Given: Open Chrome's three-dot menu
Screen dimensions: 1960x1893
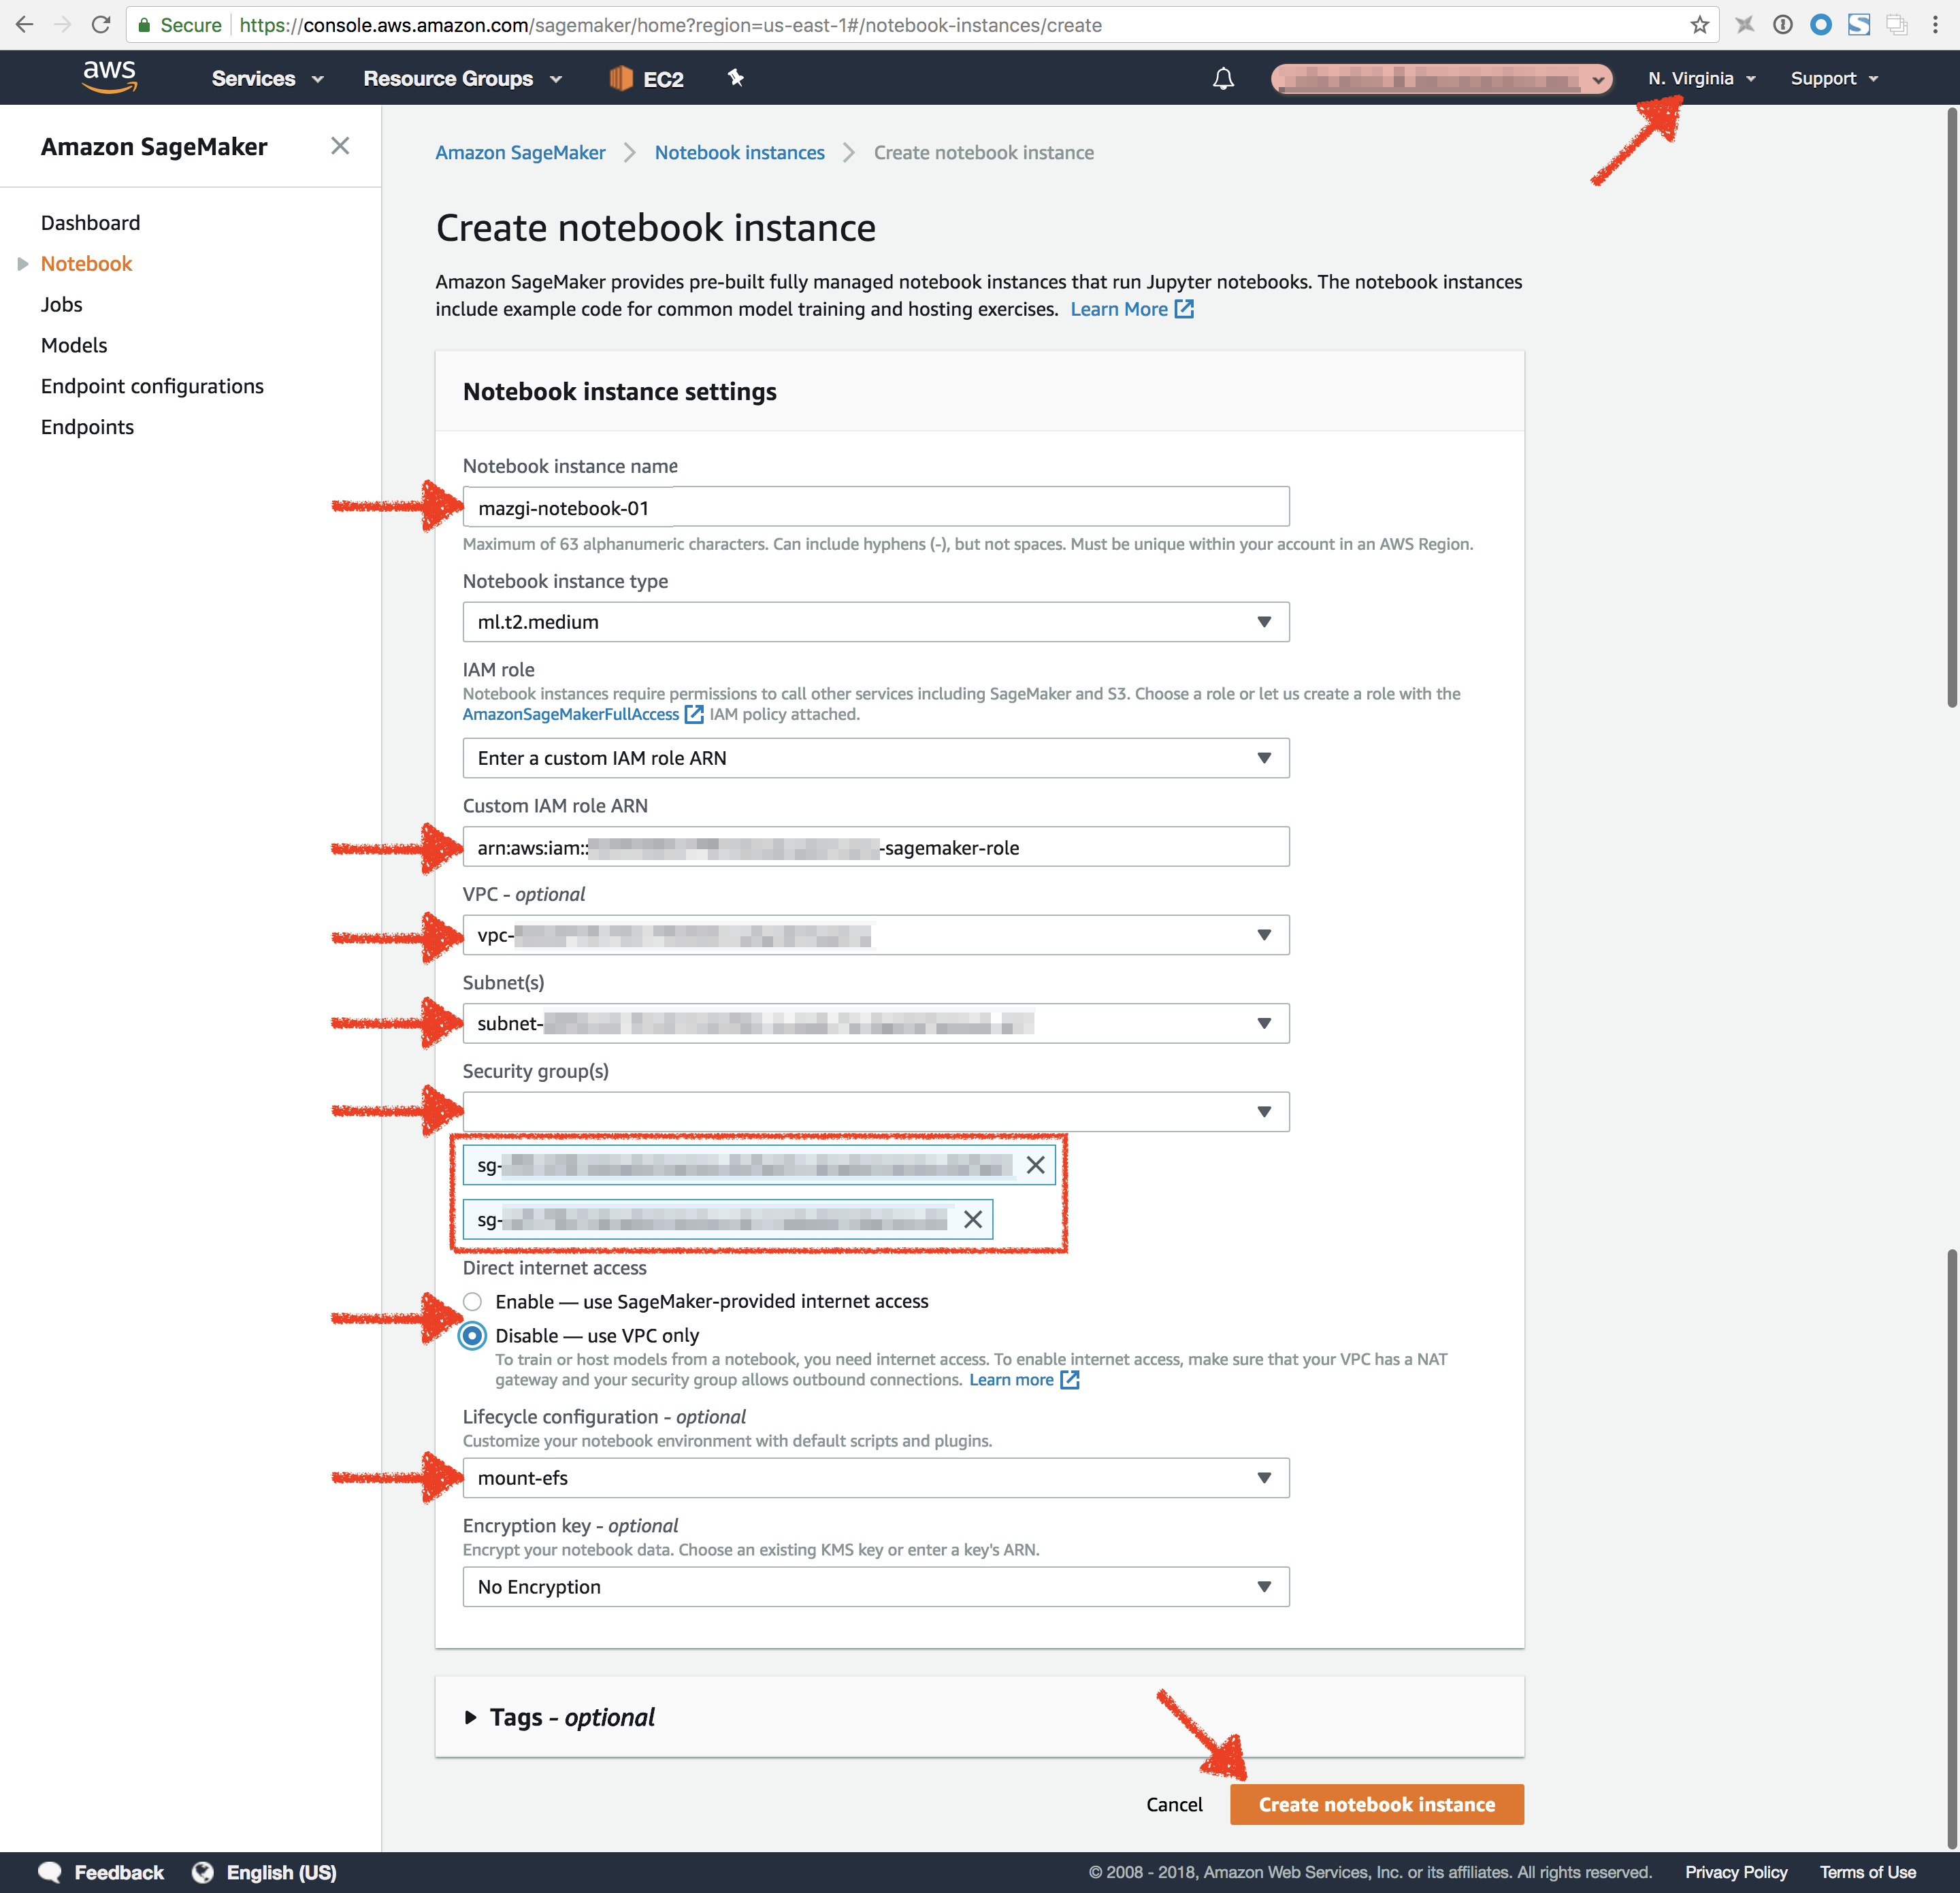Looking at the screenshot, I should pos(1936,25).
